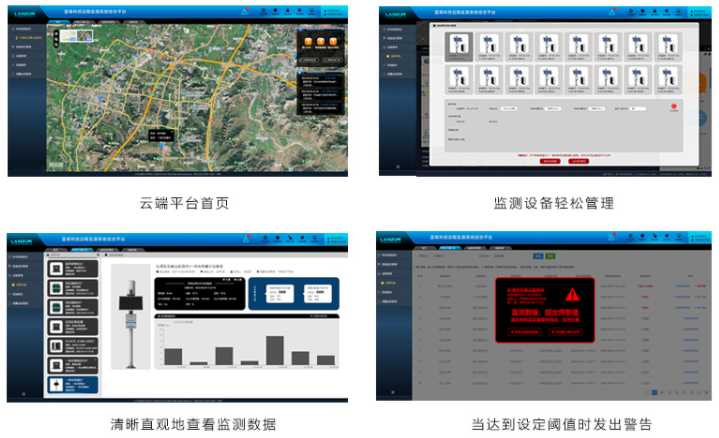
Task: Click the monitor icon in the 监测数据 header
Action: click(315, 238)
